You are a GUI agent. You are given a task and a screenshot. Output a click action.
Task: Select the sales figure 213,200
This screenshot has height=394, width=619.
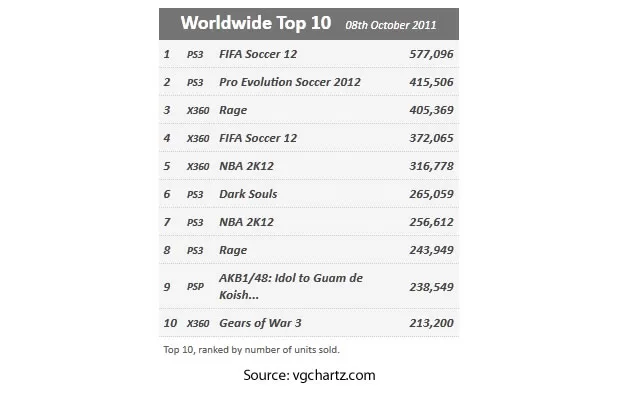[431, 323]
